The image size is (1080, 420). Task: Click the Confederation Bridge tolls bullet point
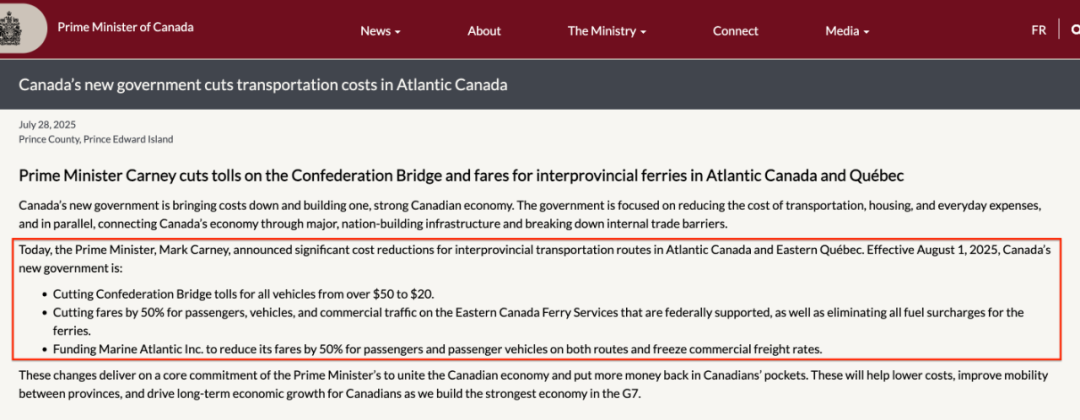[x=243, y=294]
